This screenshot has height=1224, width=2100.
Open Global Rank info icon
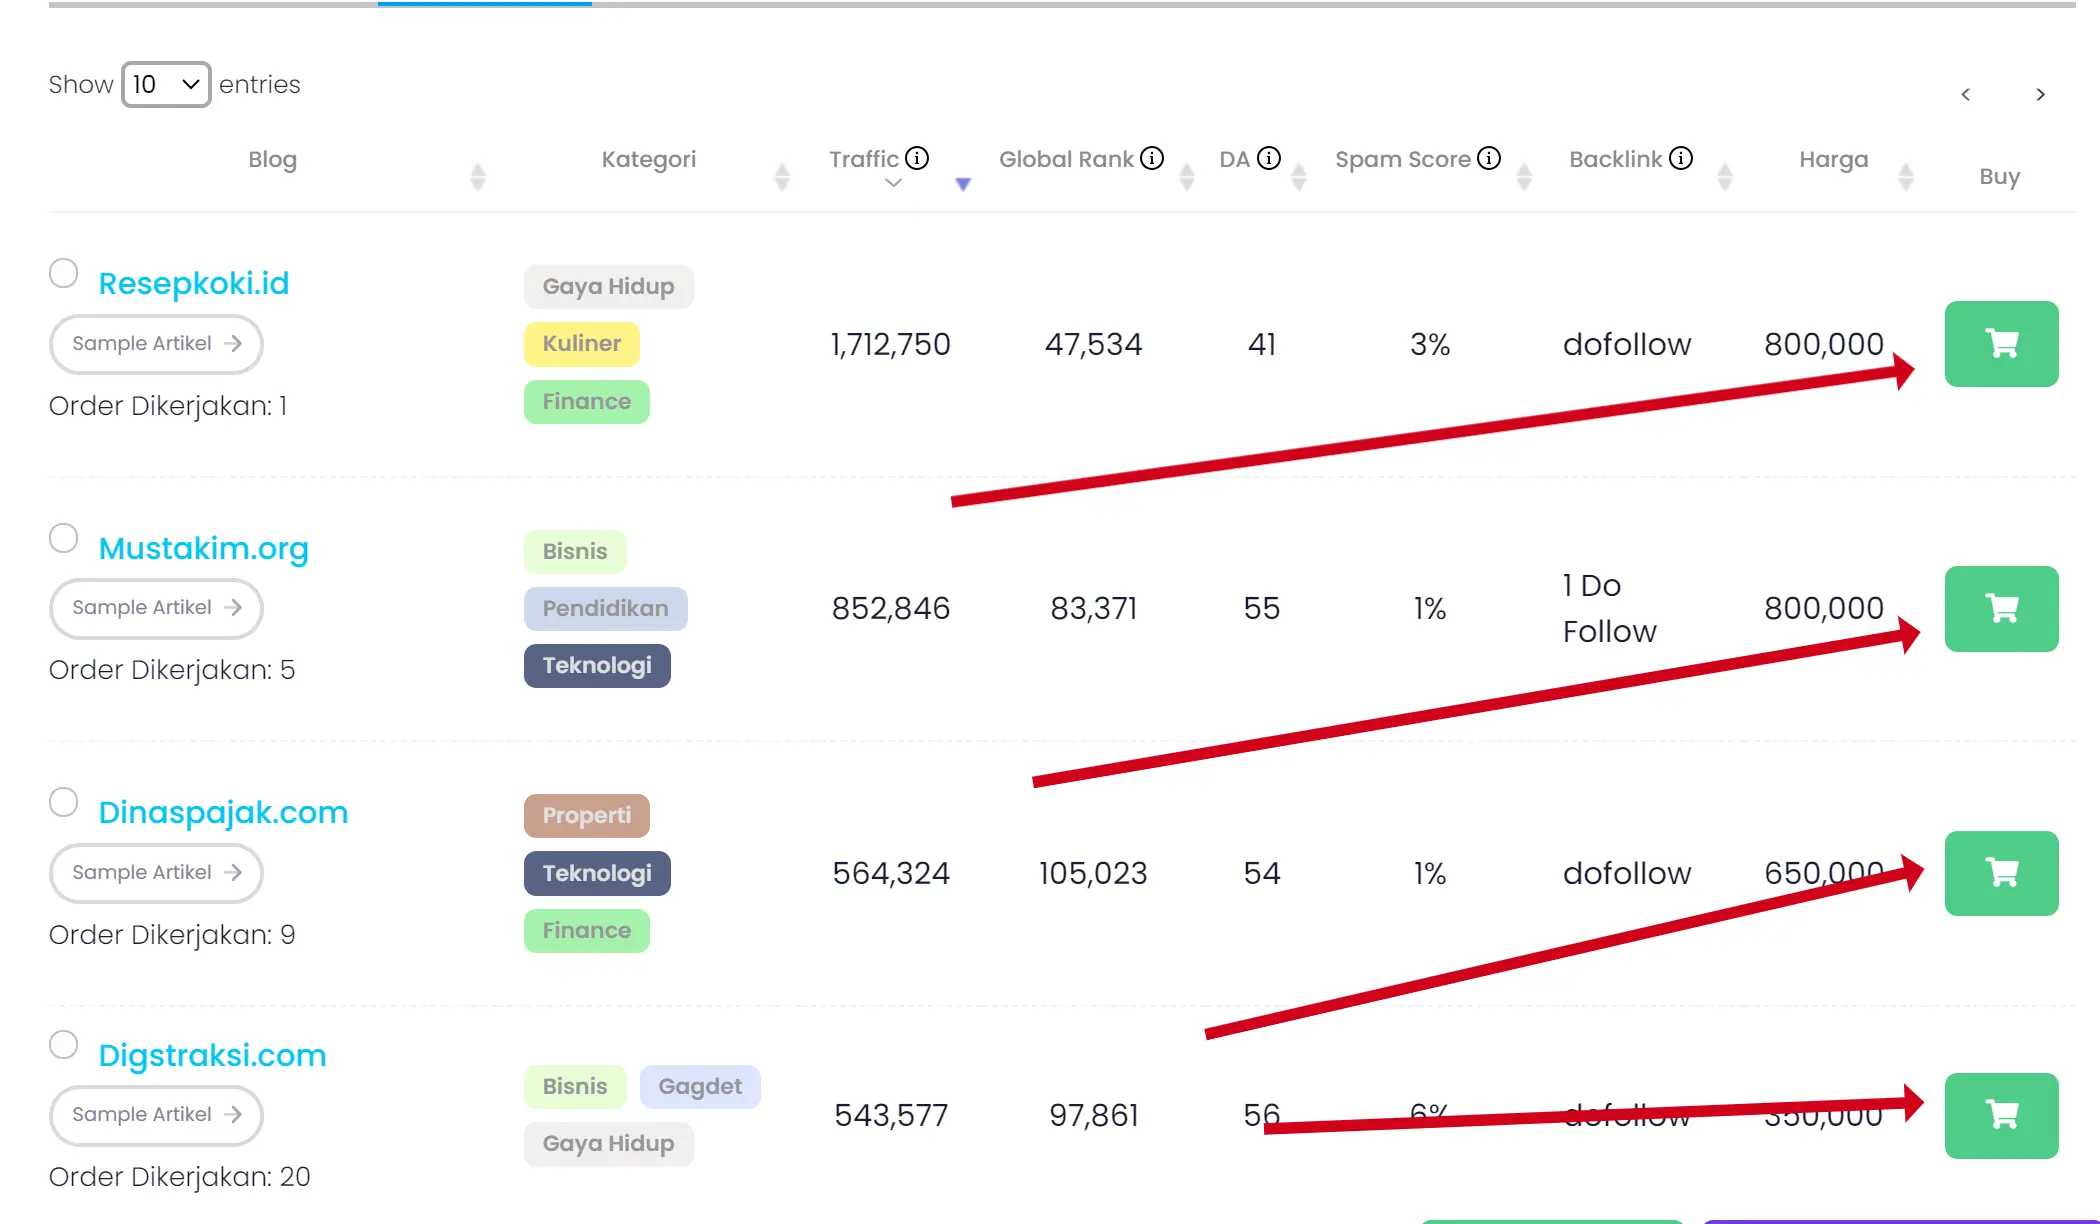[x=1152, y=158]
